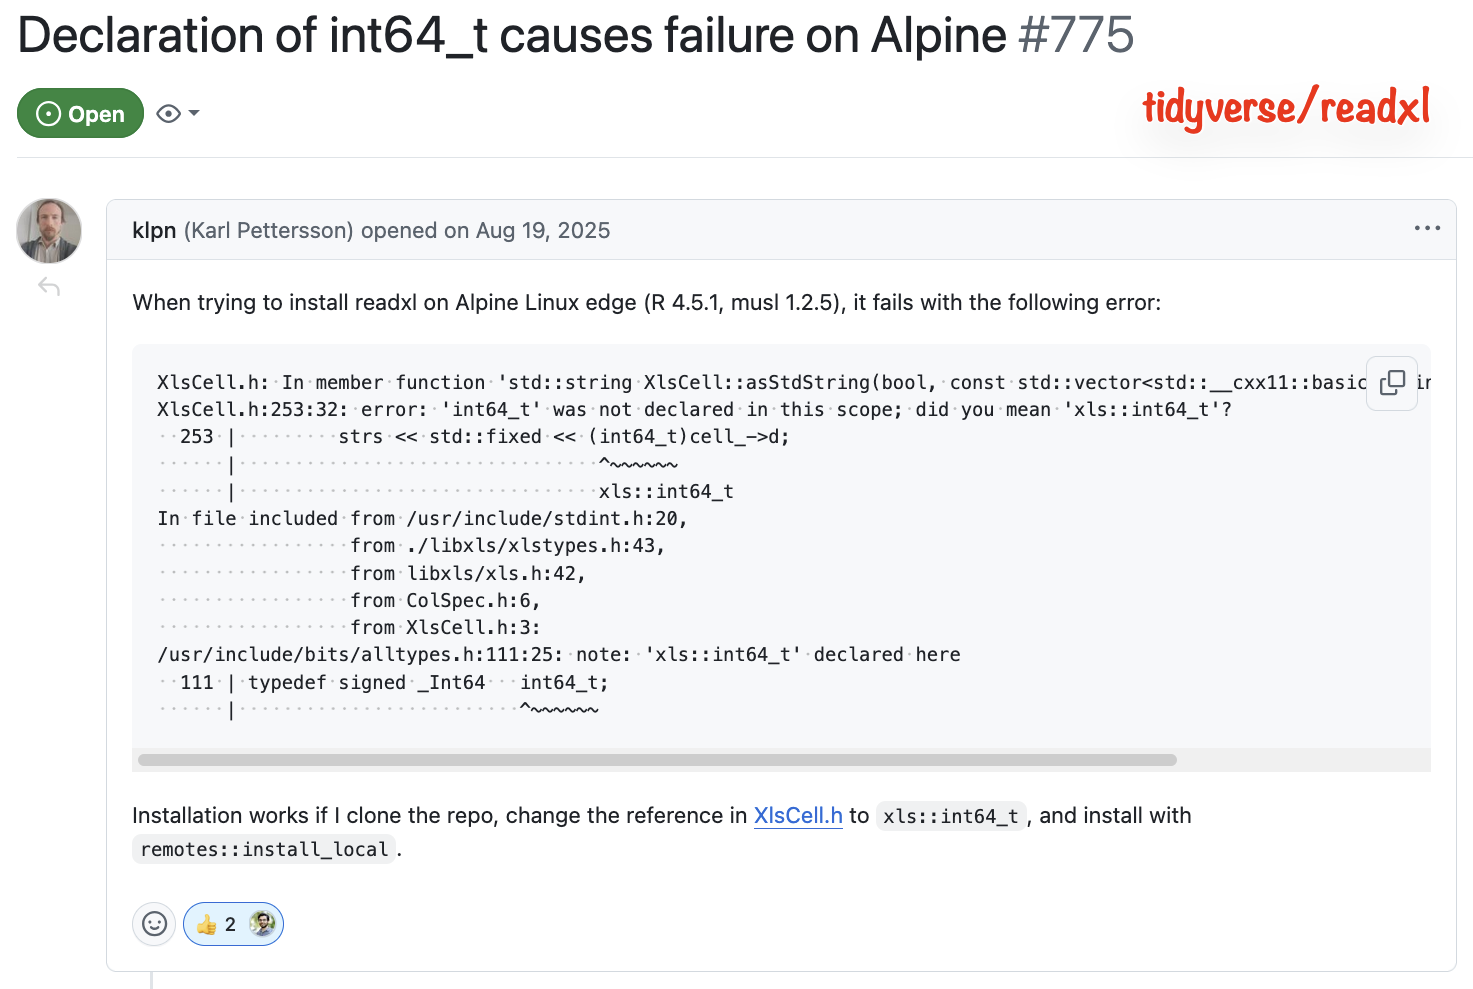Copy the code block contents
1473x989 pixels.
tap(1392, 383)
